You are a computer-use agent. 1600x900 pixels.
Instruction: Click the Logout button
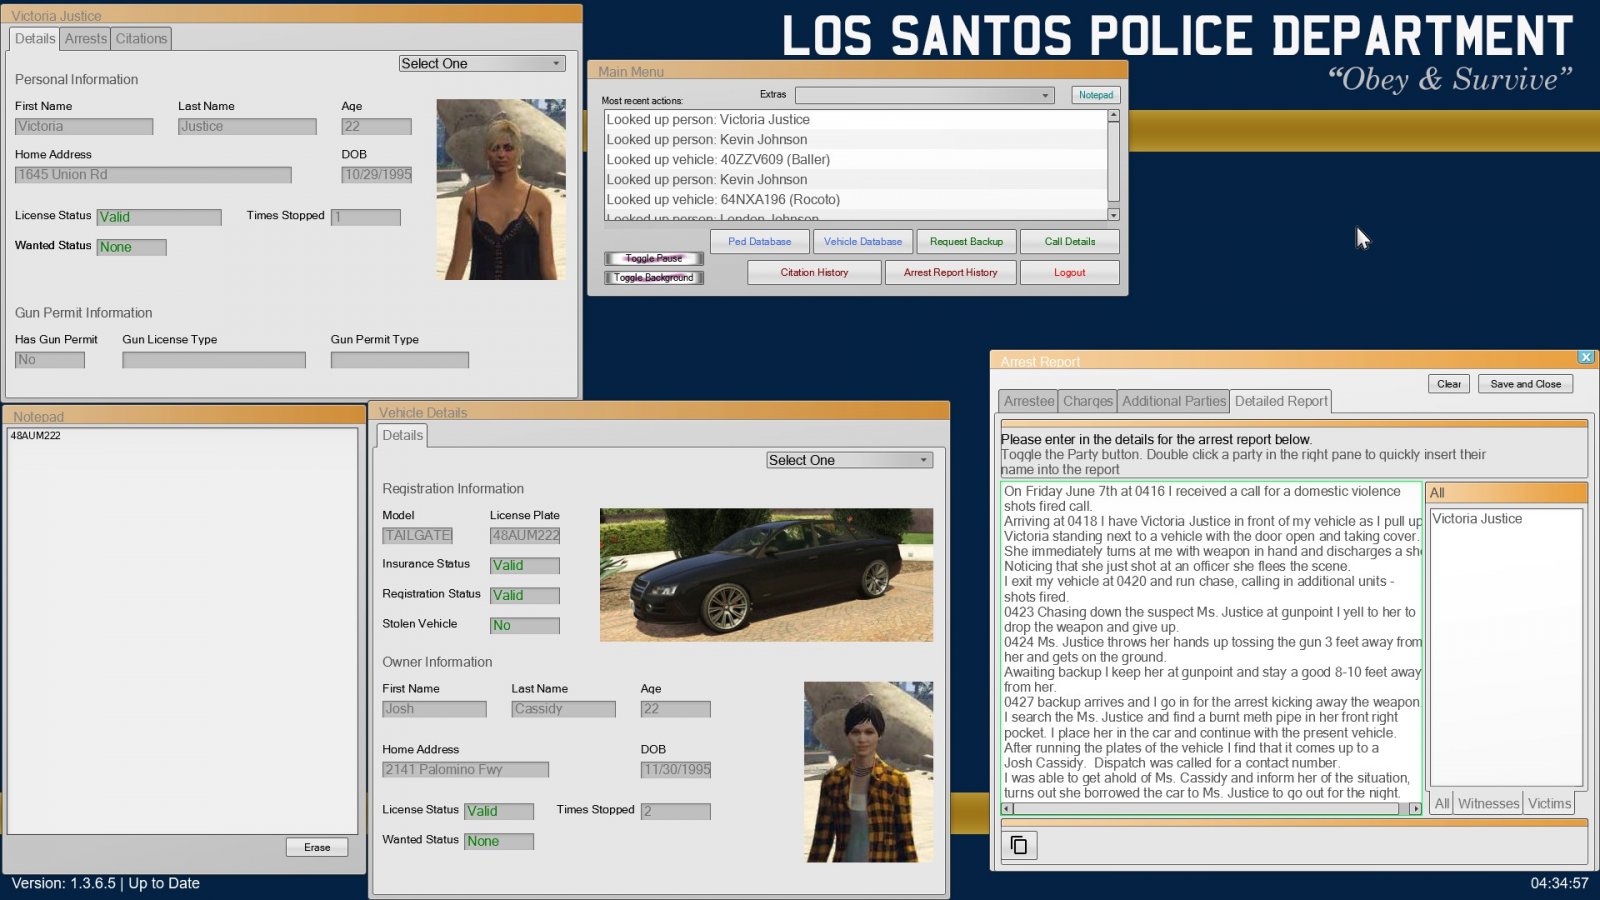(x=1069, y=273)
